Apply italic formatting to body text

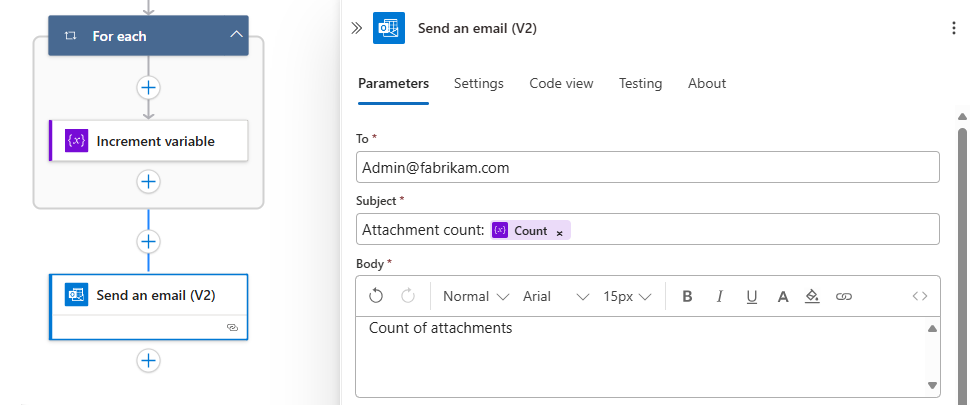pyautogui.click(x=719, y=296)
